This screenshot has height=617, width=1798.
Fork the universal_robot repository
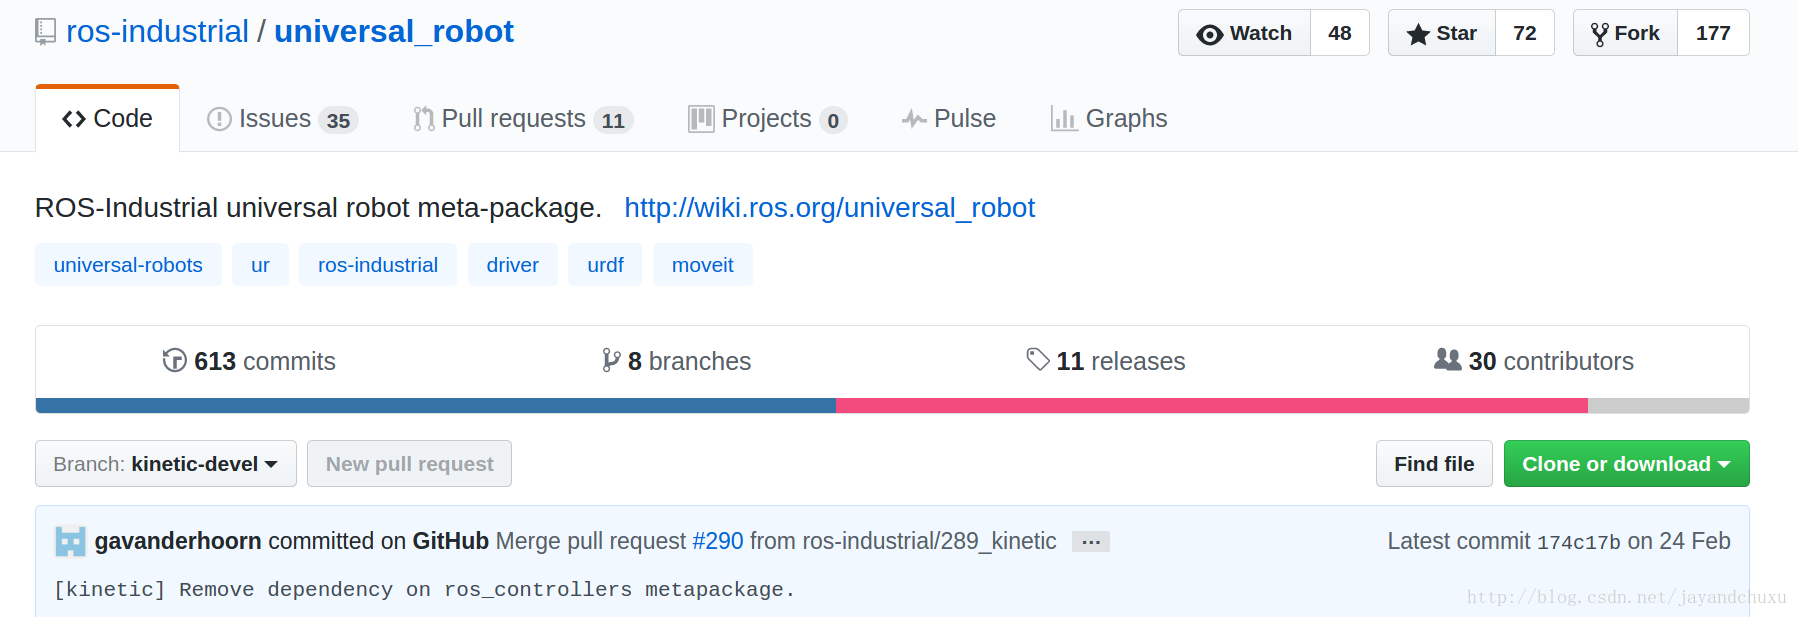point(1625,33)
